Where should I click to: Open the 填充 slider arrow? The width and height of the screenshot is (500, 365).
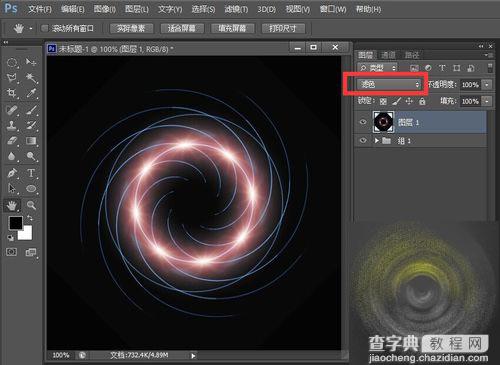(x=487, y=101)
